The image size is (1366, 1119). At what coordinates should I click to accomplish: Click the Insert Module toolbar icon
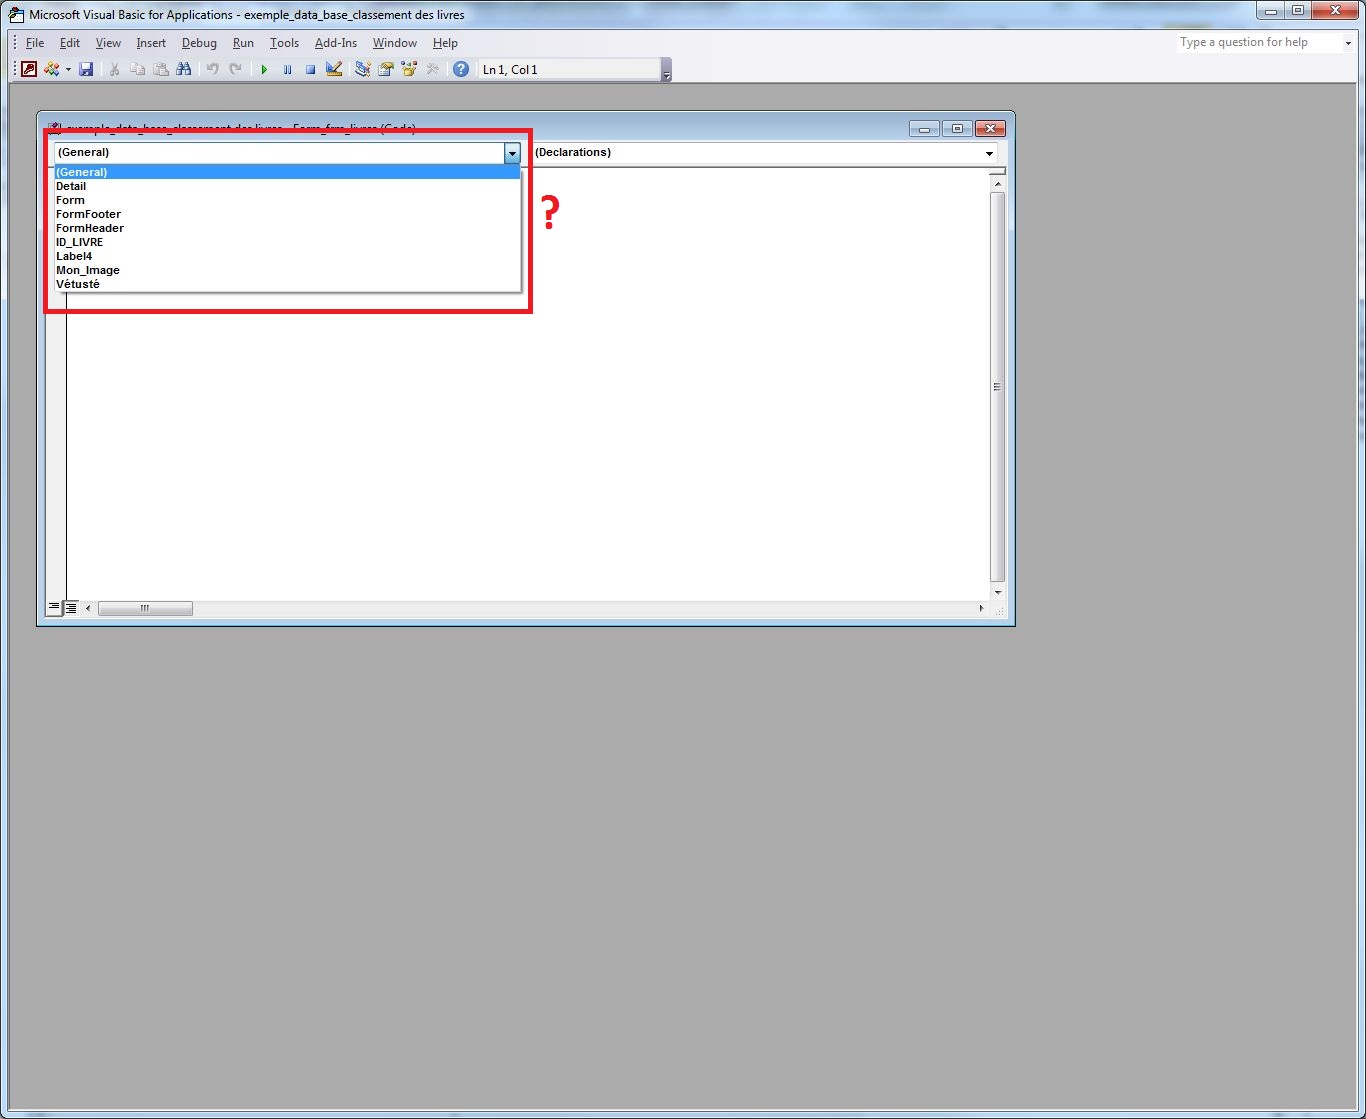(51, 69)
